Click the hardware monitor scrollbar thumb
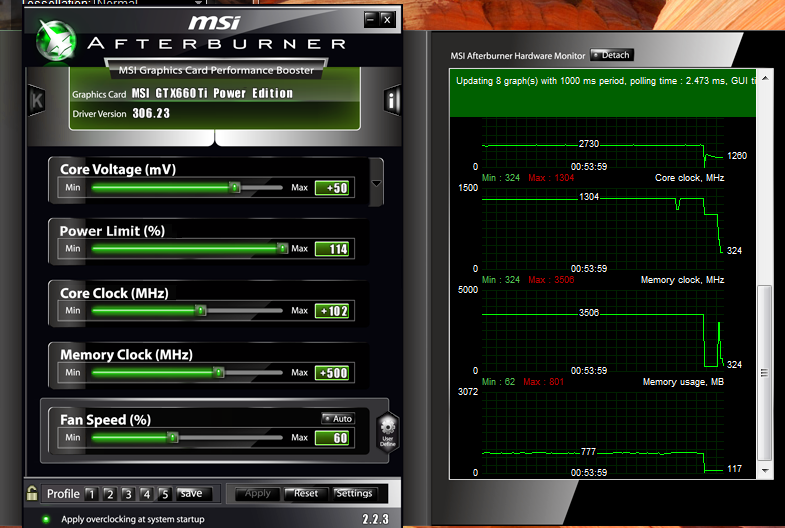The height and width of the screenshot is (528, 785). tap(764, 372)
